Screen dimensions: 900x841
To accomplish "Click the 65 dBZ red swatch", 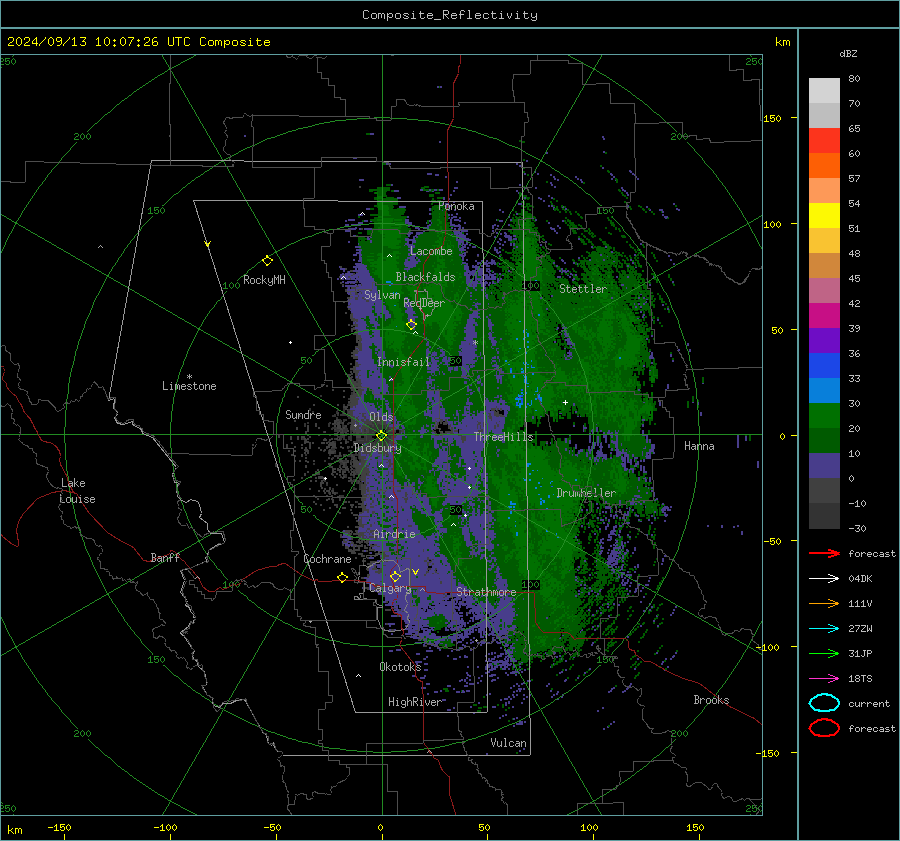I will pos(824,141).
